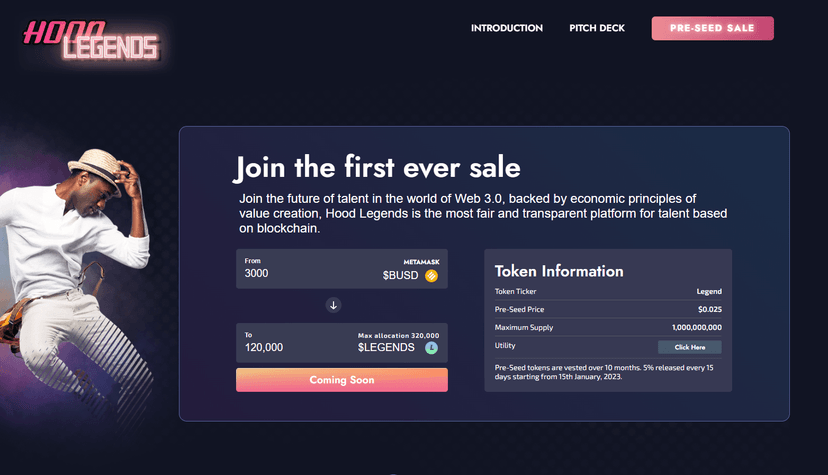Select the $BUSD currency label
This screenshot has height=475, width=828.
tap(400, 276)
